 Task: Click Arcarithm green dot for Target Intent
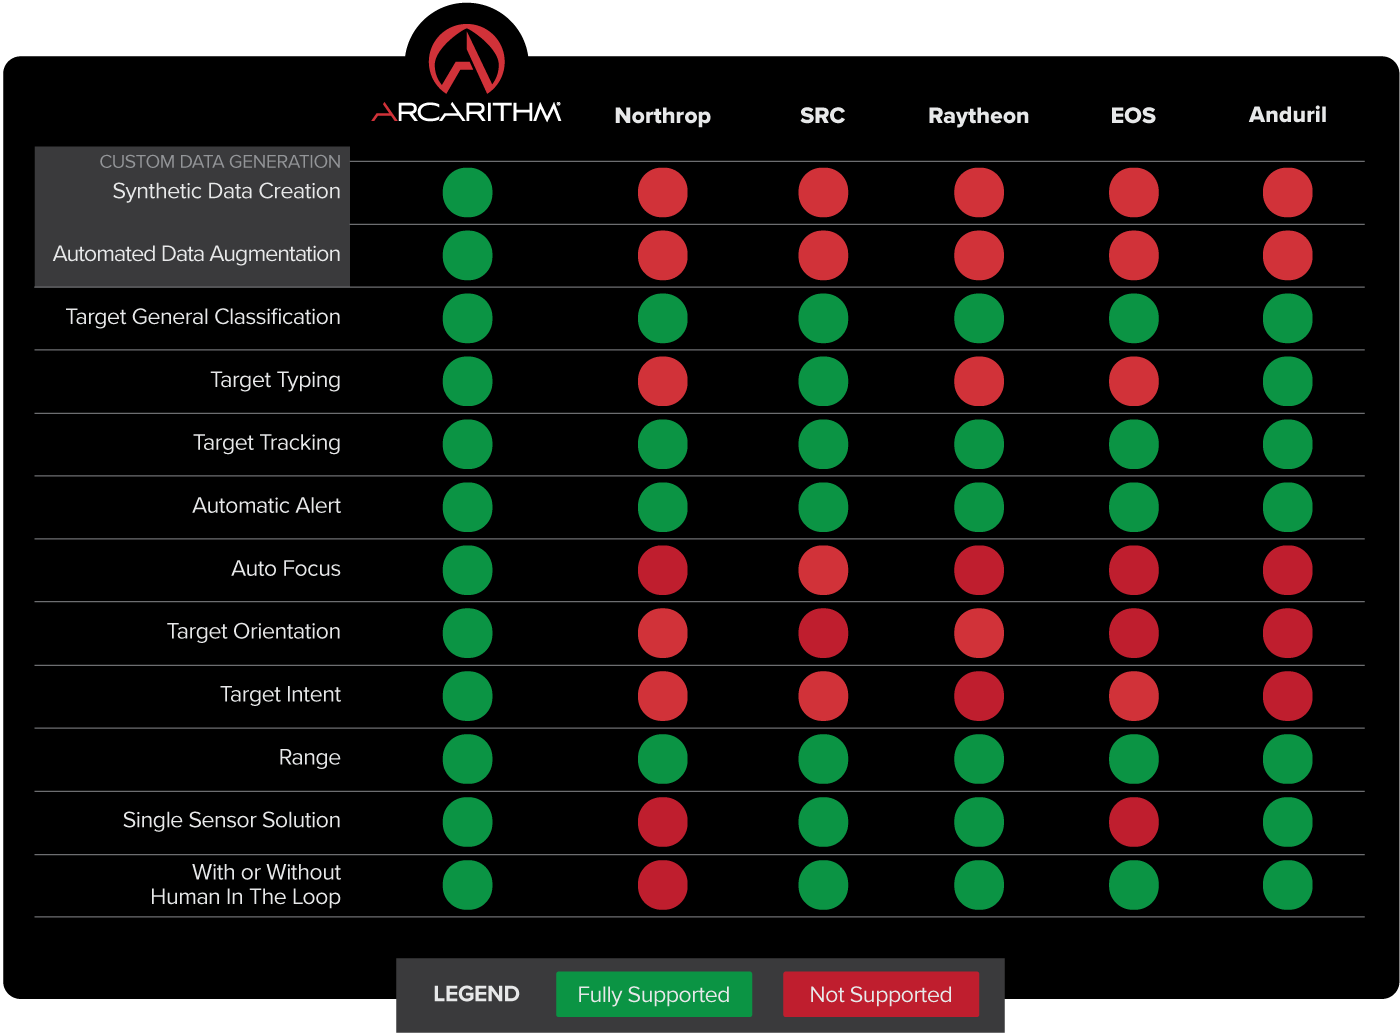tap(468, 697)
